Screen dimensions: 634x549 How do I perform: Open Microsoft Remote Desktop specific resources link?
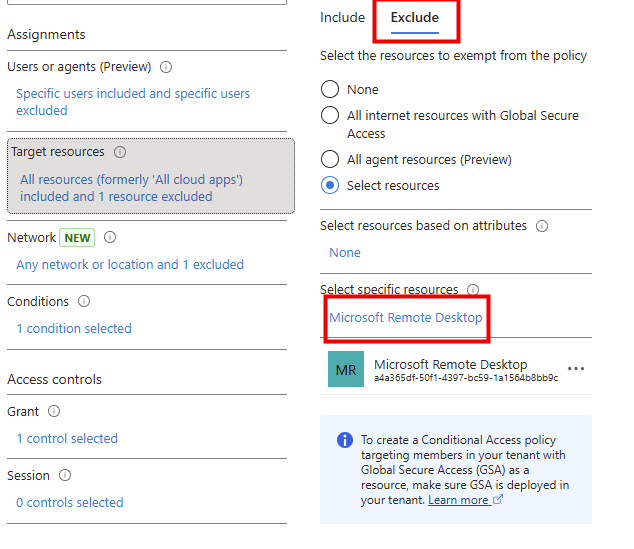pos(405,317)
